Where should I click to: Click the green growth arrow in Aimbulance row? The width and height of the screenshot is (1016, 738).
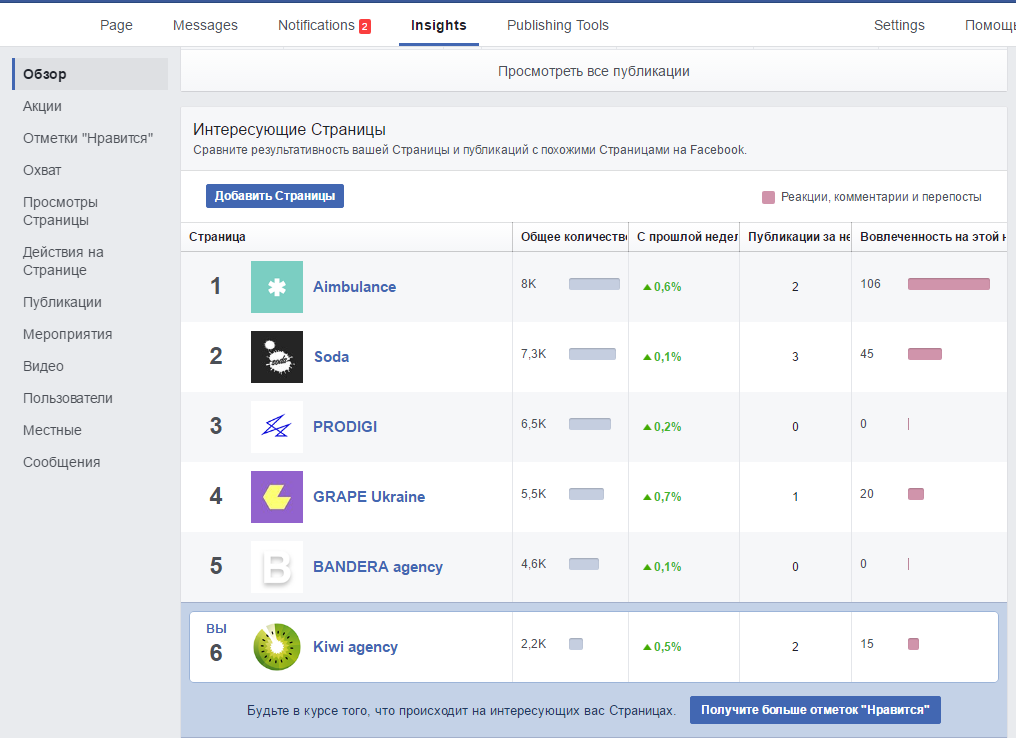[647, 287]
